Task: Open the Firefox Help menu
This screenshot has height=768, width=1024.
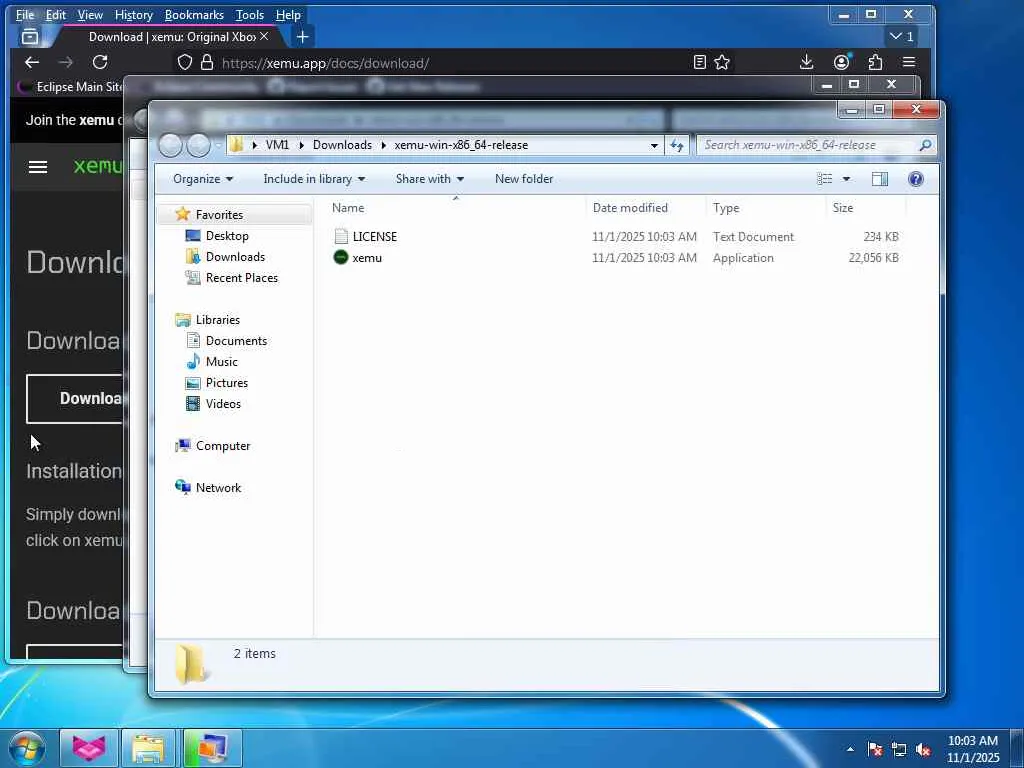Action: point(288,14)
